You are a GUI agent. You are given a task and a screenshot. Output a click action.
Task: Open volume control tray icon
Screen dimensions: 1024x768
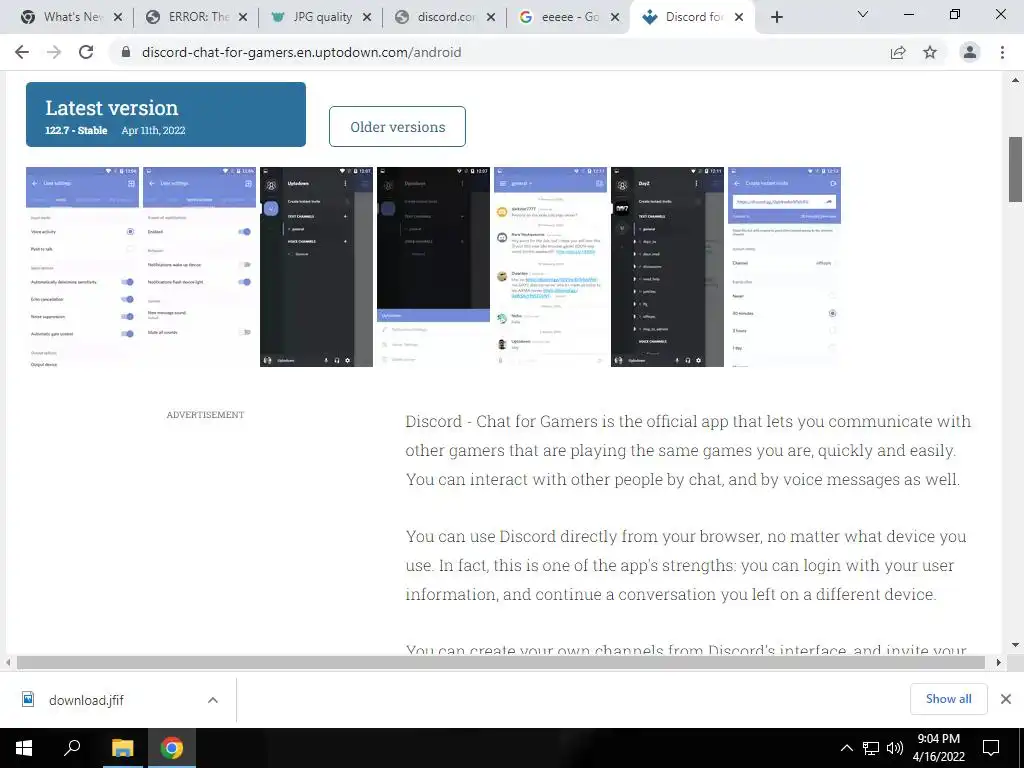895,748
